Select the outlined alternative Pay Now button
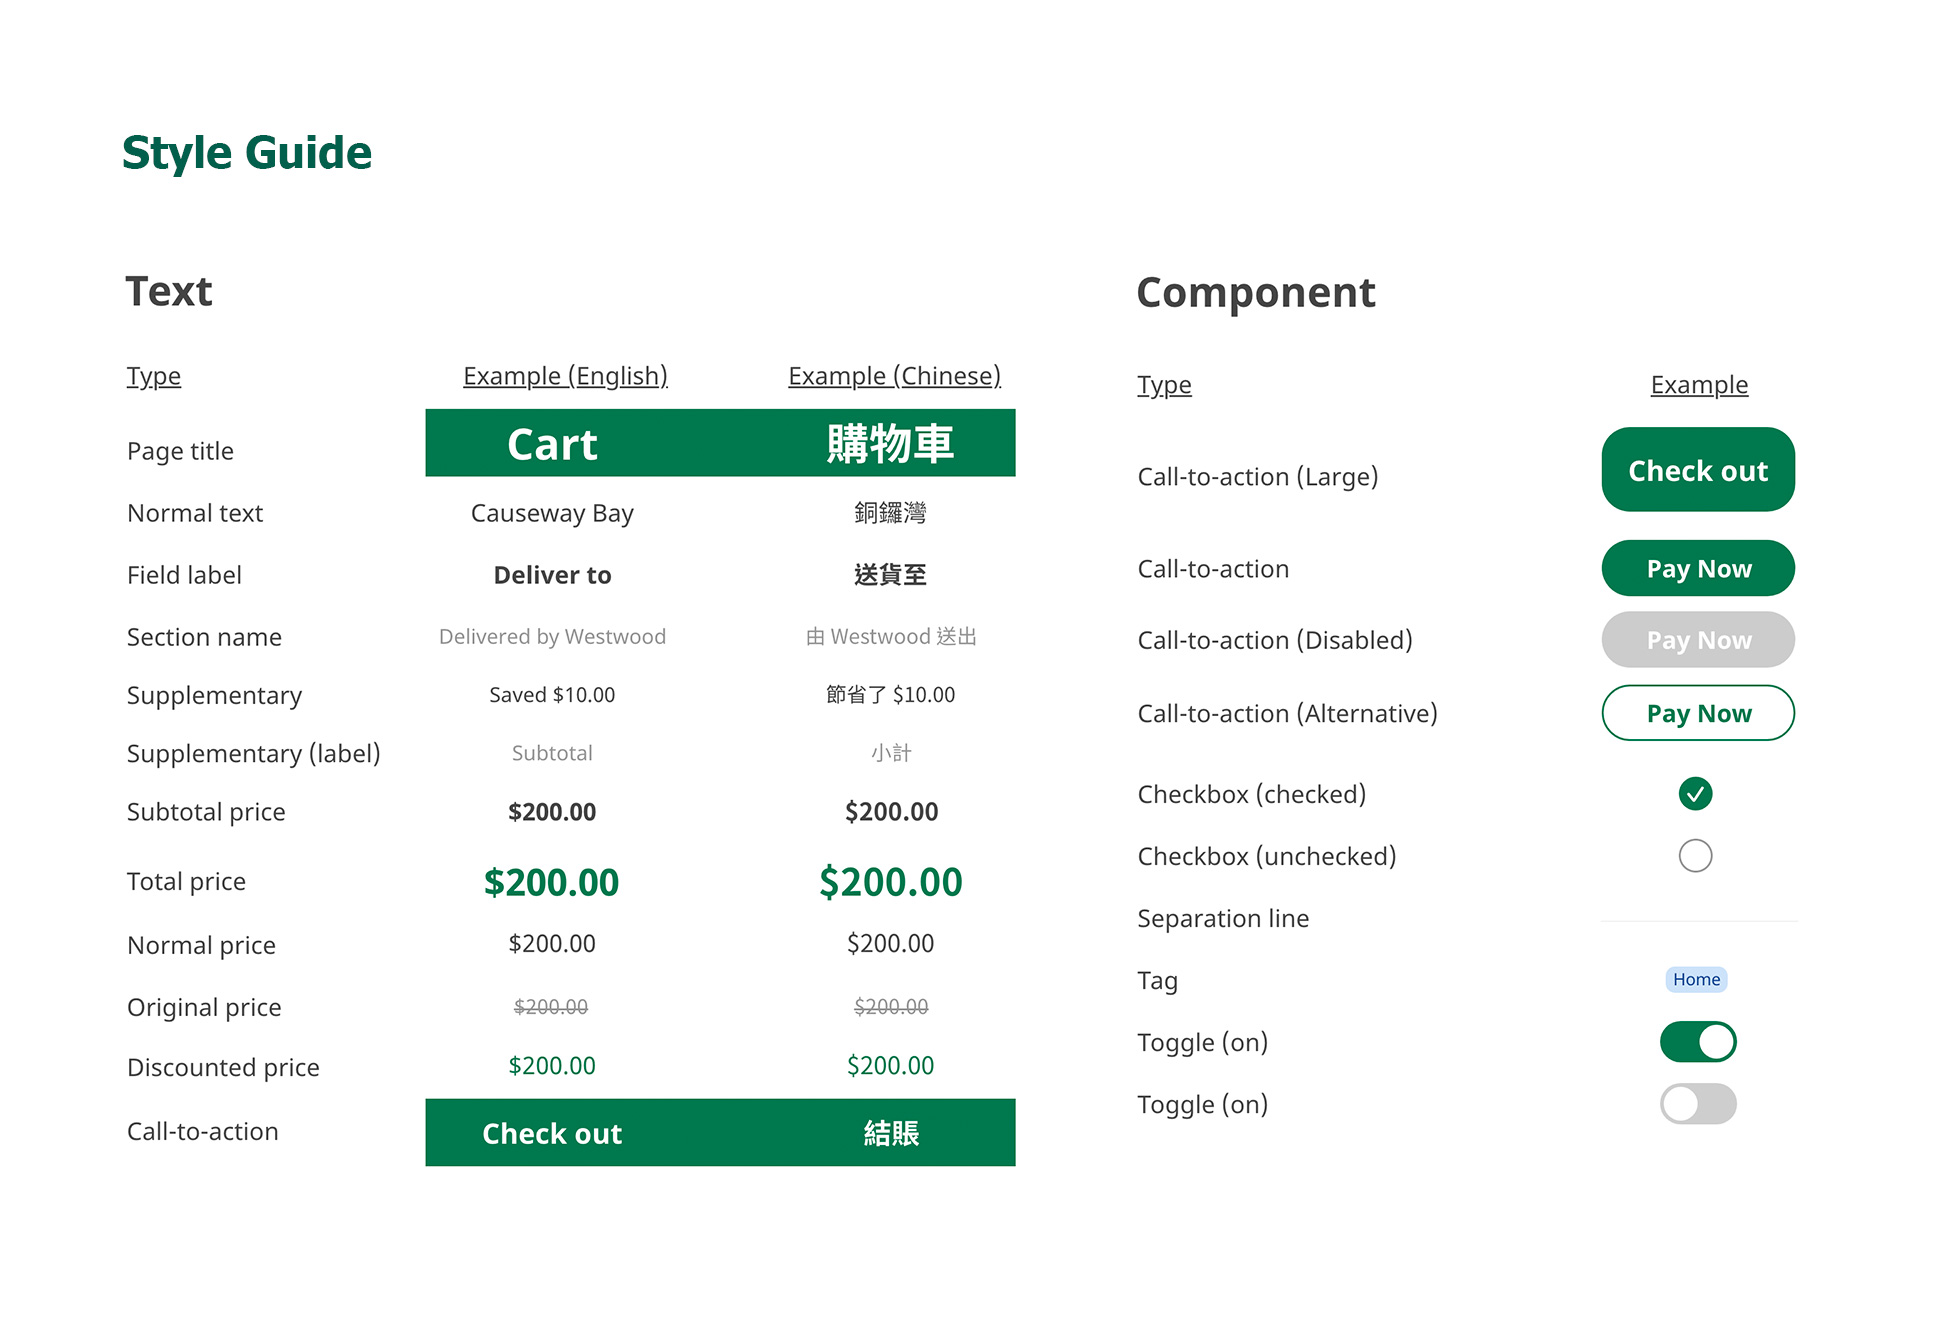The width and height of the screenshot is (1960, 1320). [1697, 713]
